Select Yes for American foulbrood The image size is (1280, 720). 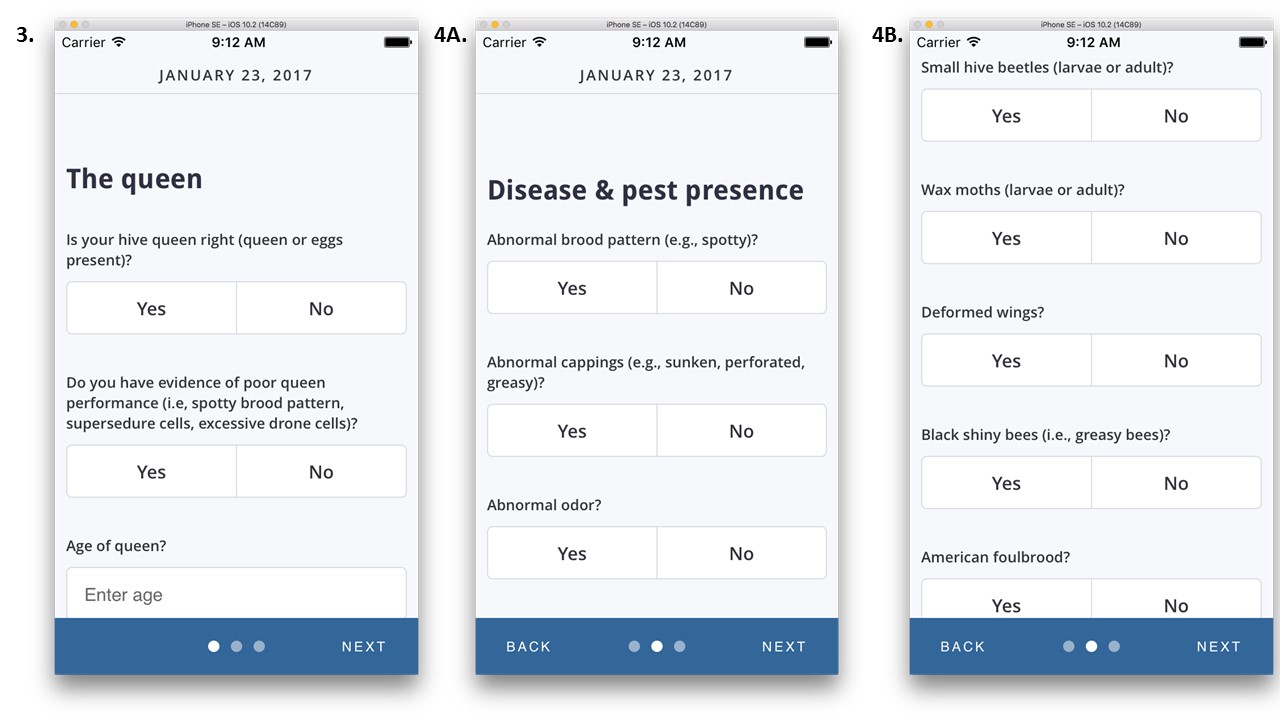1006,604
